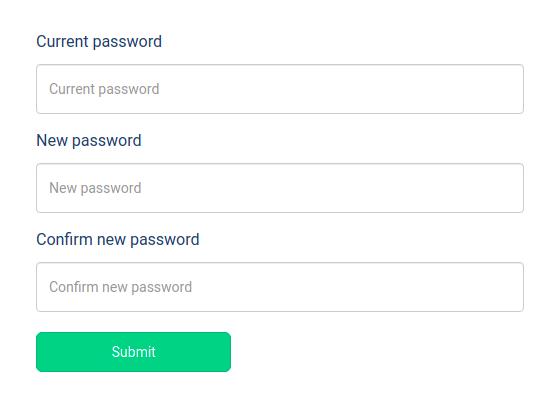Click the "Submit" text on the button
Image resolution: width=560 pixels, height=410 pixels.
134,352
